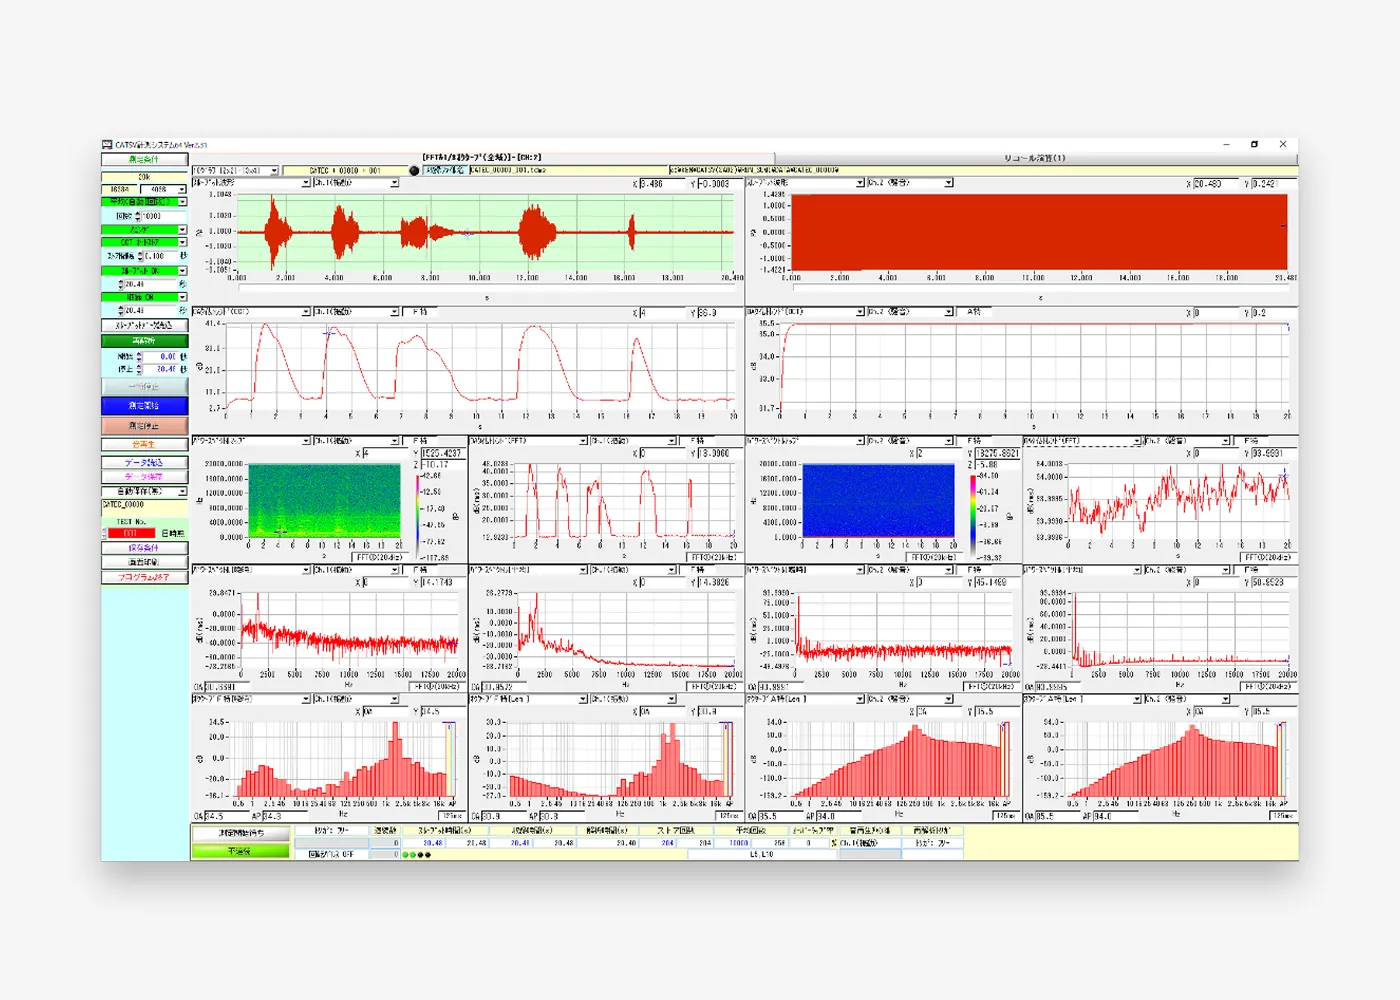The width and height of the screenshot is (1400, 1000).
Task: Click the stepper arrows beside the 1000 count field
Action: click(x=138, y=216)
